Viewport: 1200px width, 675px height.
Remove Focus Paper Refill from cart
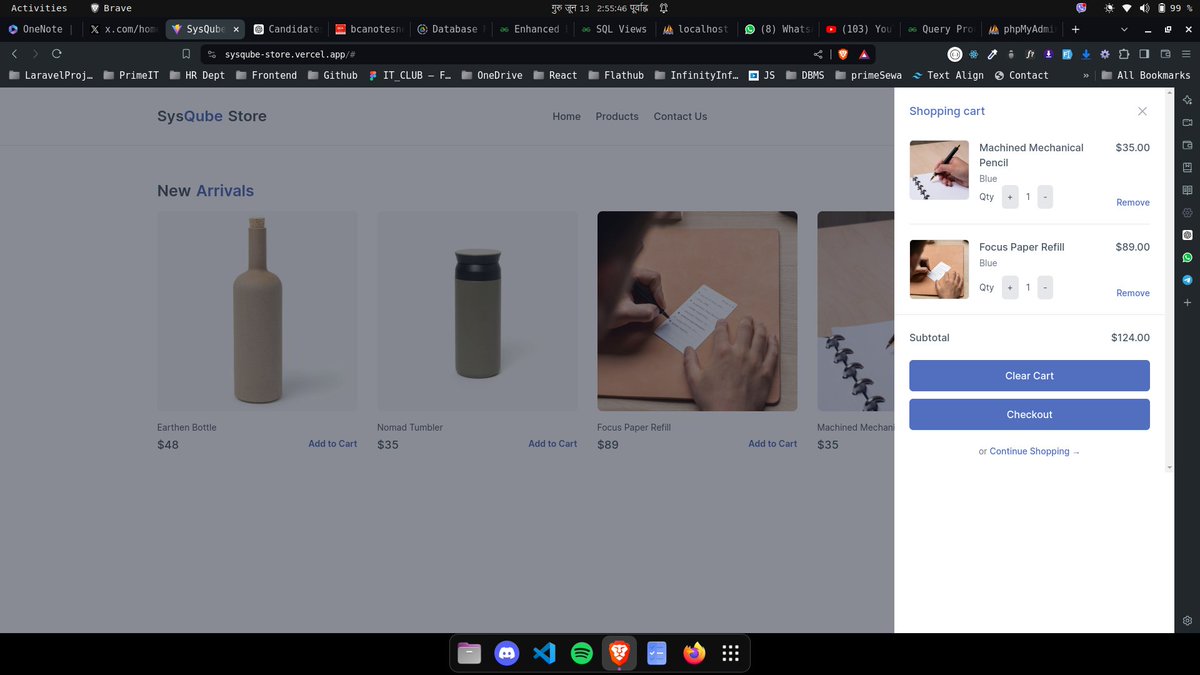(x=1133, y=293)
